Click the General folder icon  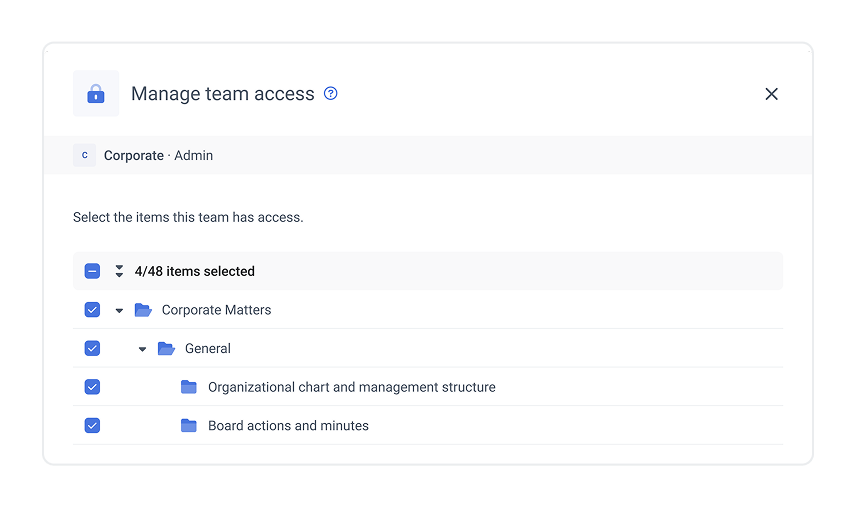166,349
